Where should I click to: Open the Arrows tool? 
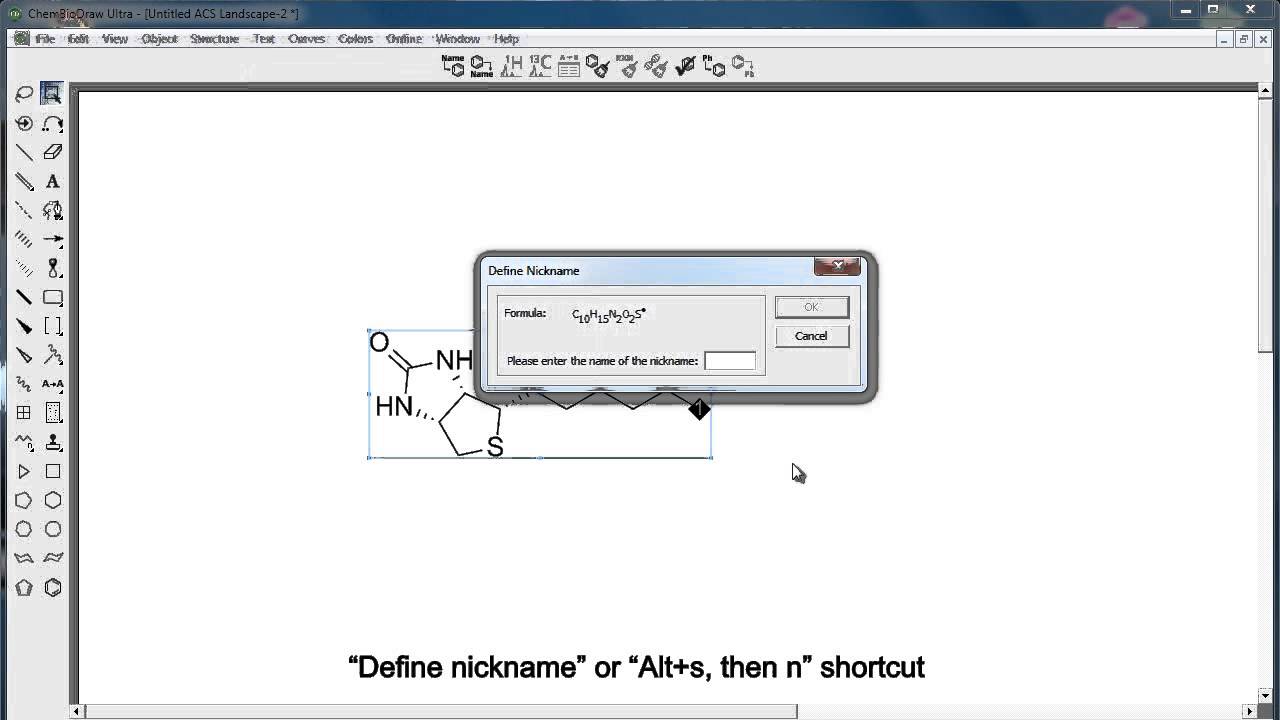click(52, 239)
